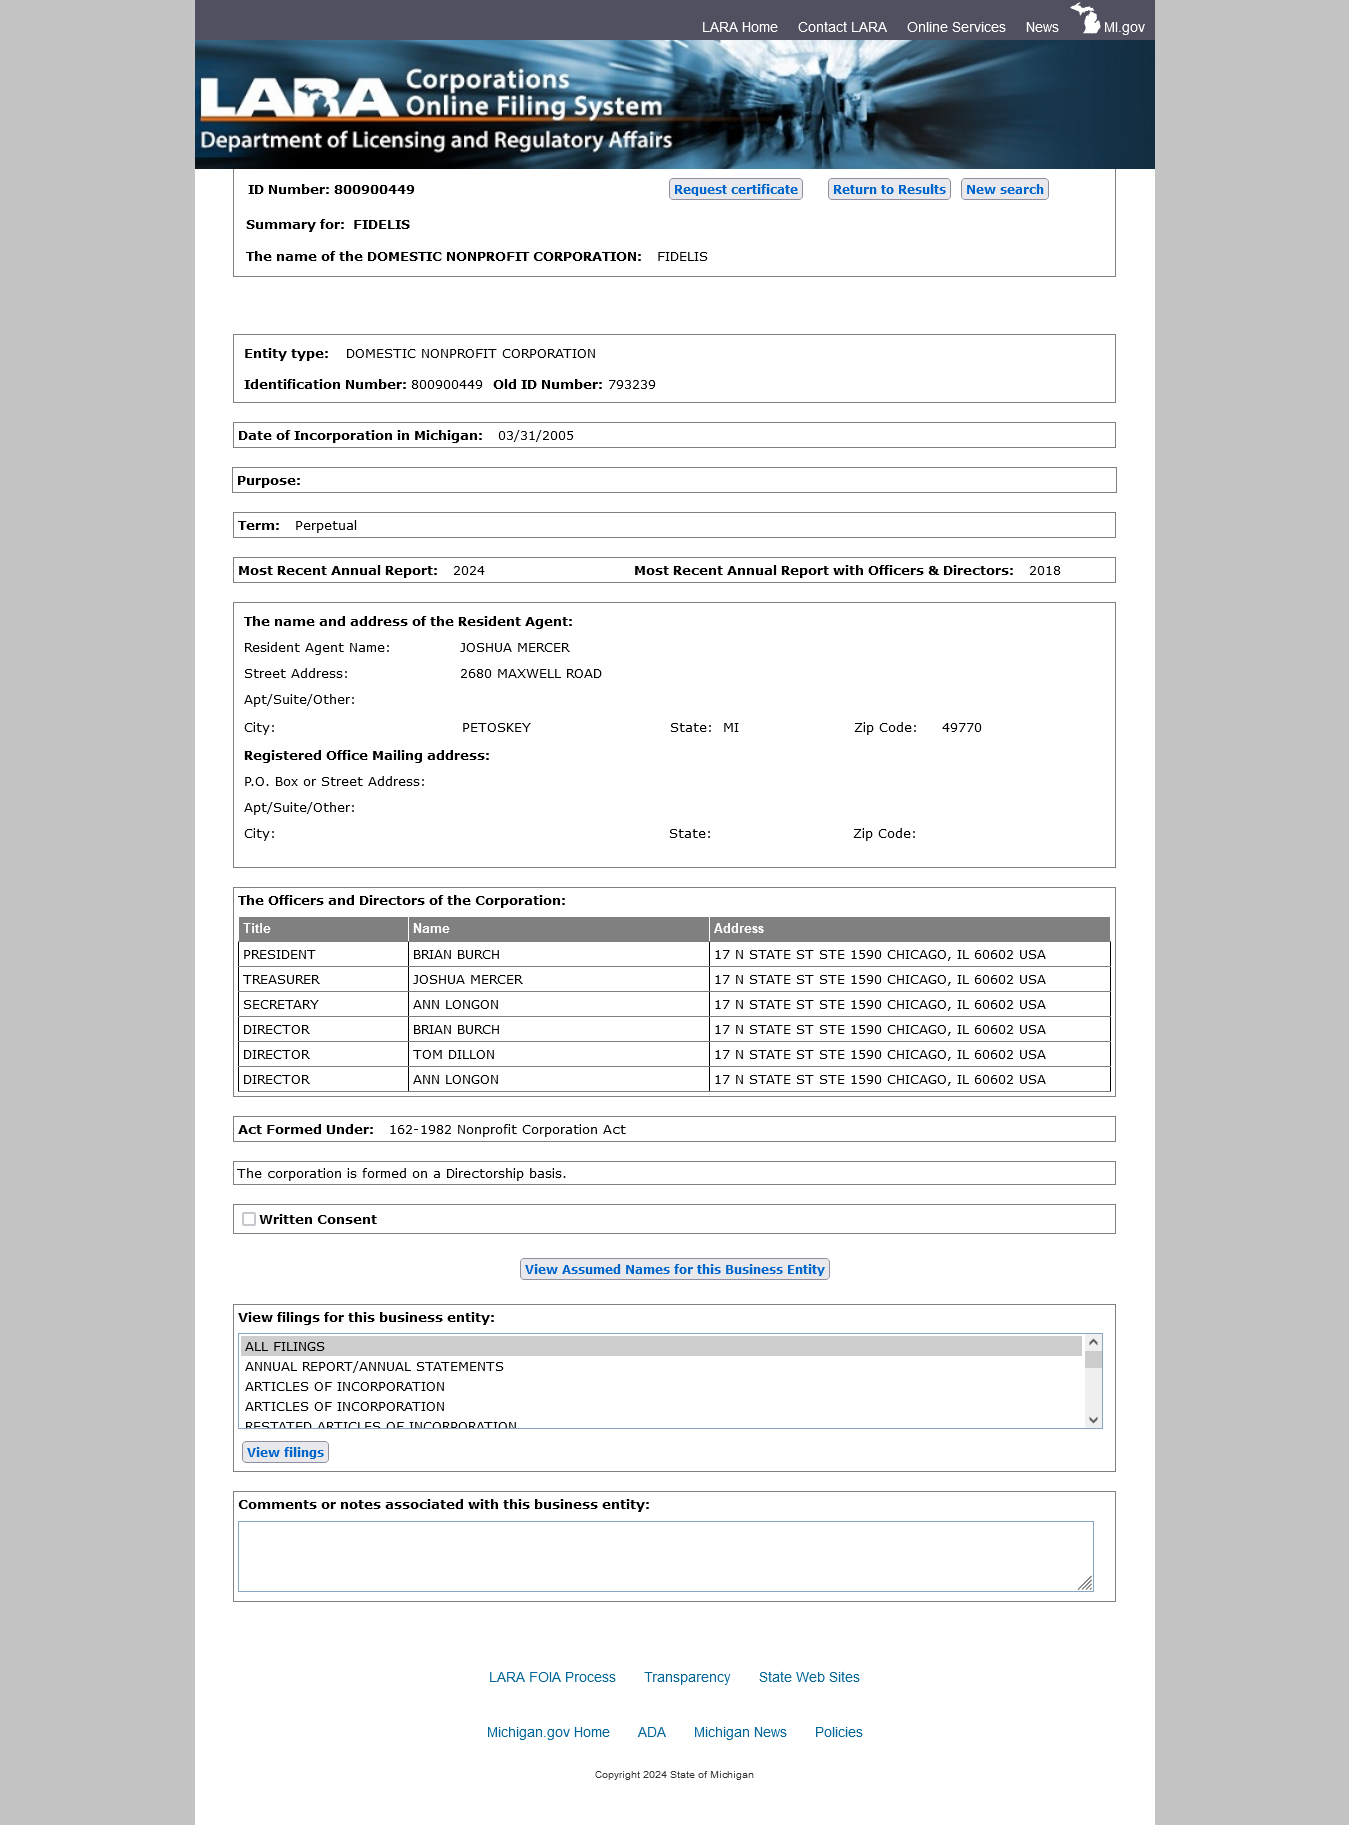1349x1825 pixels.
Task: Click the Name column header in officers table
Action: (x=559, y=929)
